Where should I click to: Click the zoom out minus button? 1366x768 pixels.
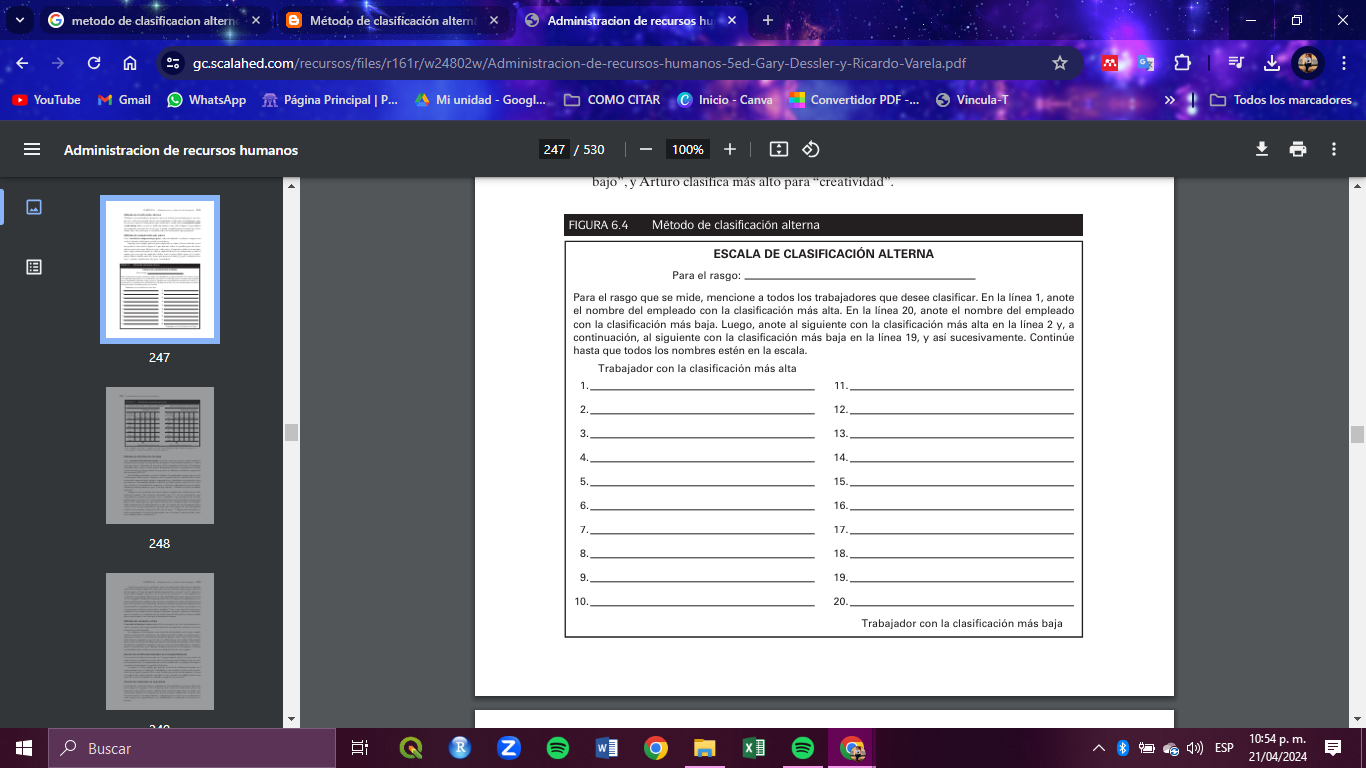click(646, 149)
